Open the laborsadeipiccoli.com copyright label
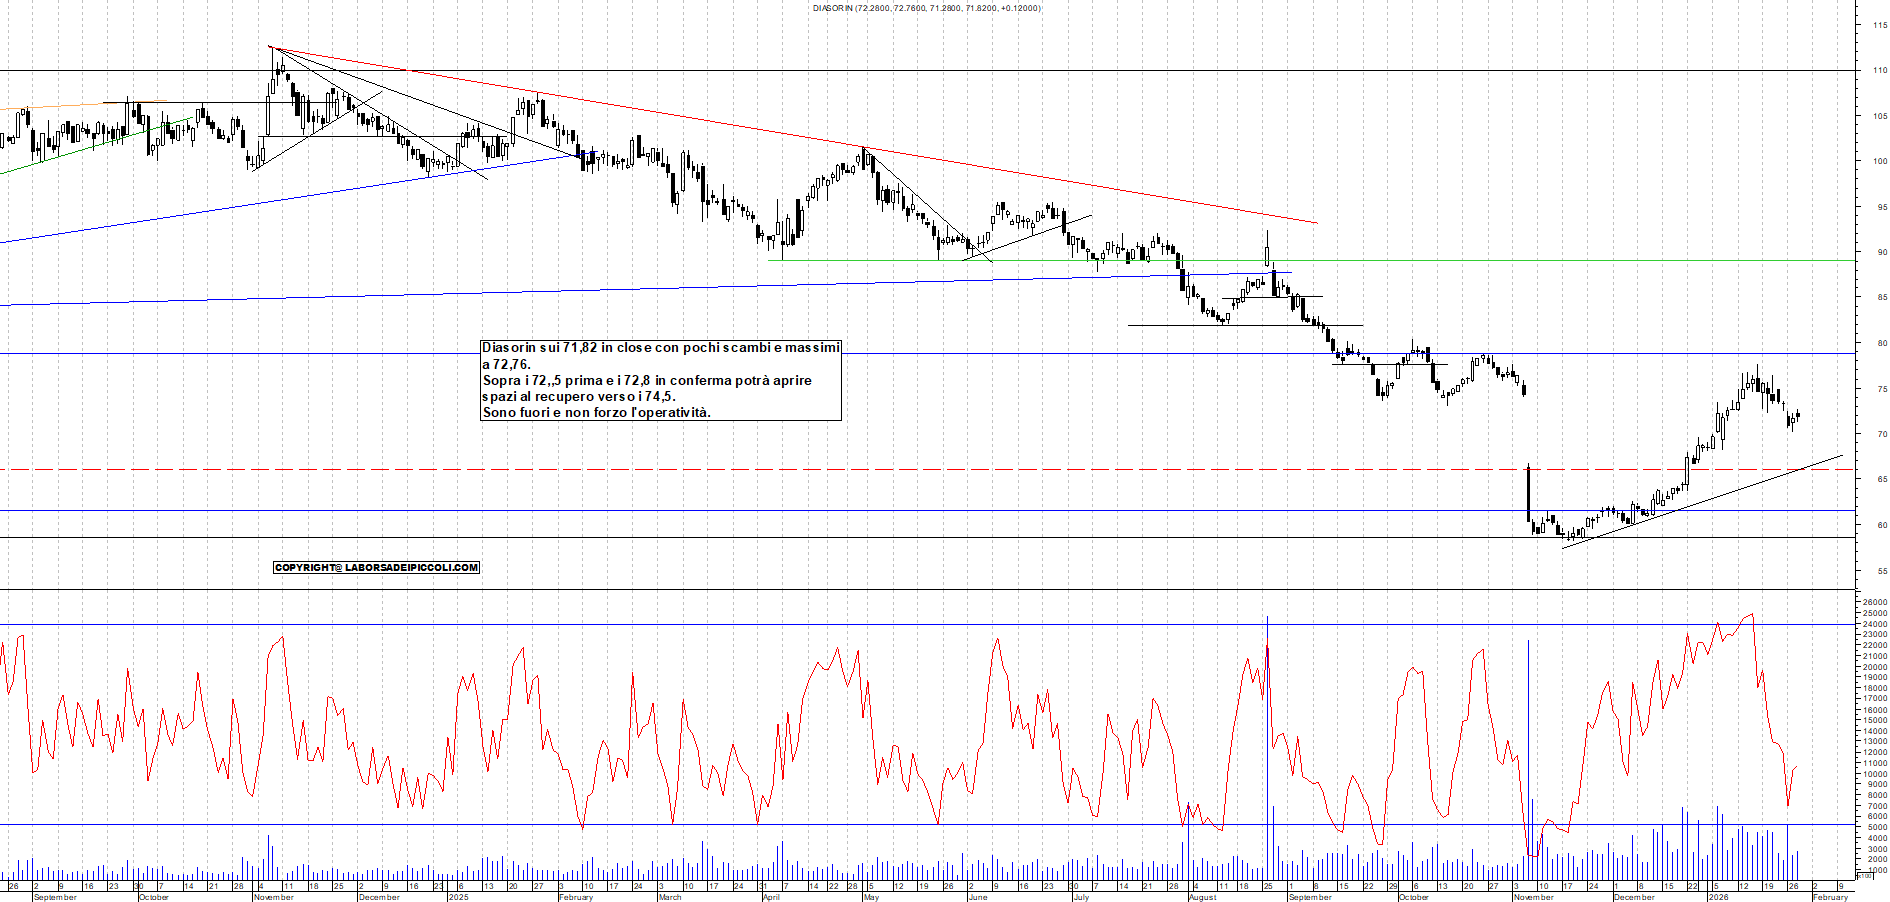The width and height of the screenshot is (1890, 902). pos(376,567)
